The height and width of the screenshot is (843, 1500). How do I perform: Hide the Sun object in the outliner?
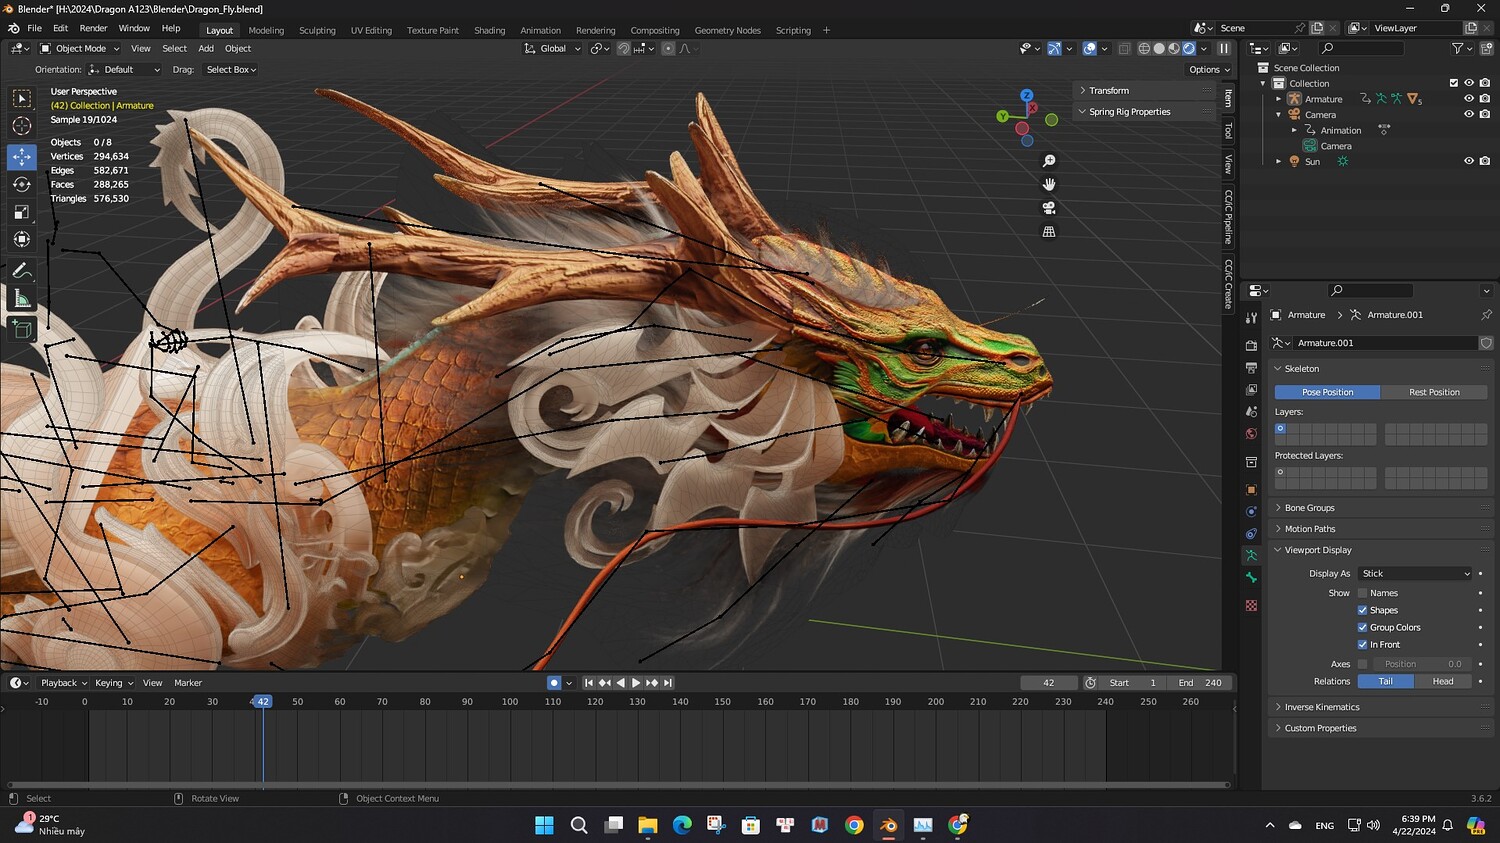(x=1469, y=161)
